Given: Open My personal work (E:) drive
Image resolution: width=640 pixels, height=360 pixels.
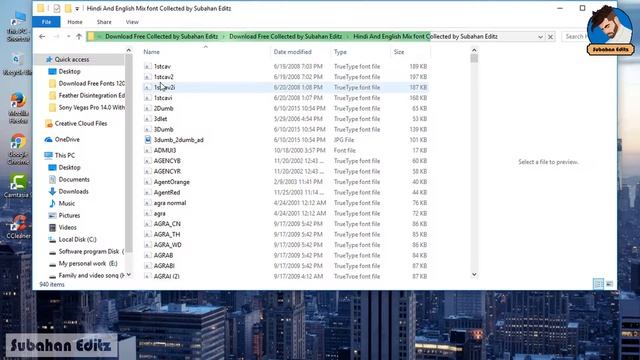Looking at the screenshot, I should [83, 264].
